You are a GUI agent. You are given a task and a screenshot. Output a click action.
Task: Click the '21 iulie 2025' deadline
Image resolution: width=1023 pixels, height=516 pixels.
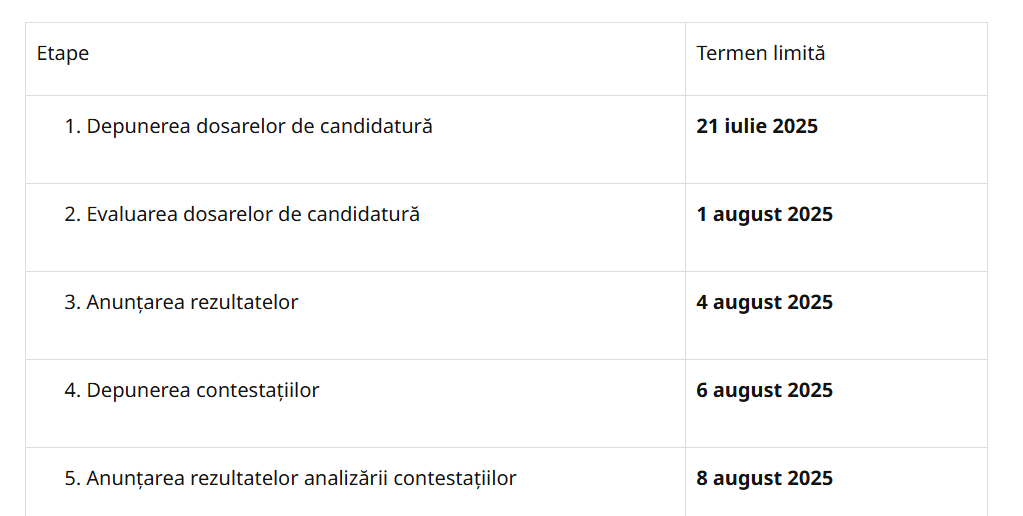[x=757, y=127]
